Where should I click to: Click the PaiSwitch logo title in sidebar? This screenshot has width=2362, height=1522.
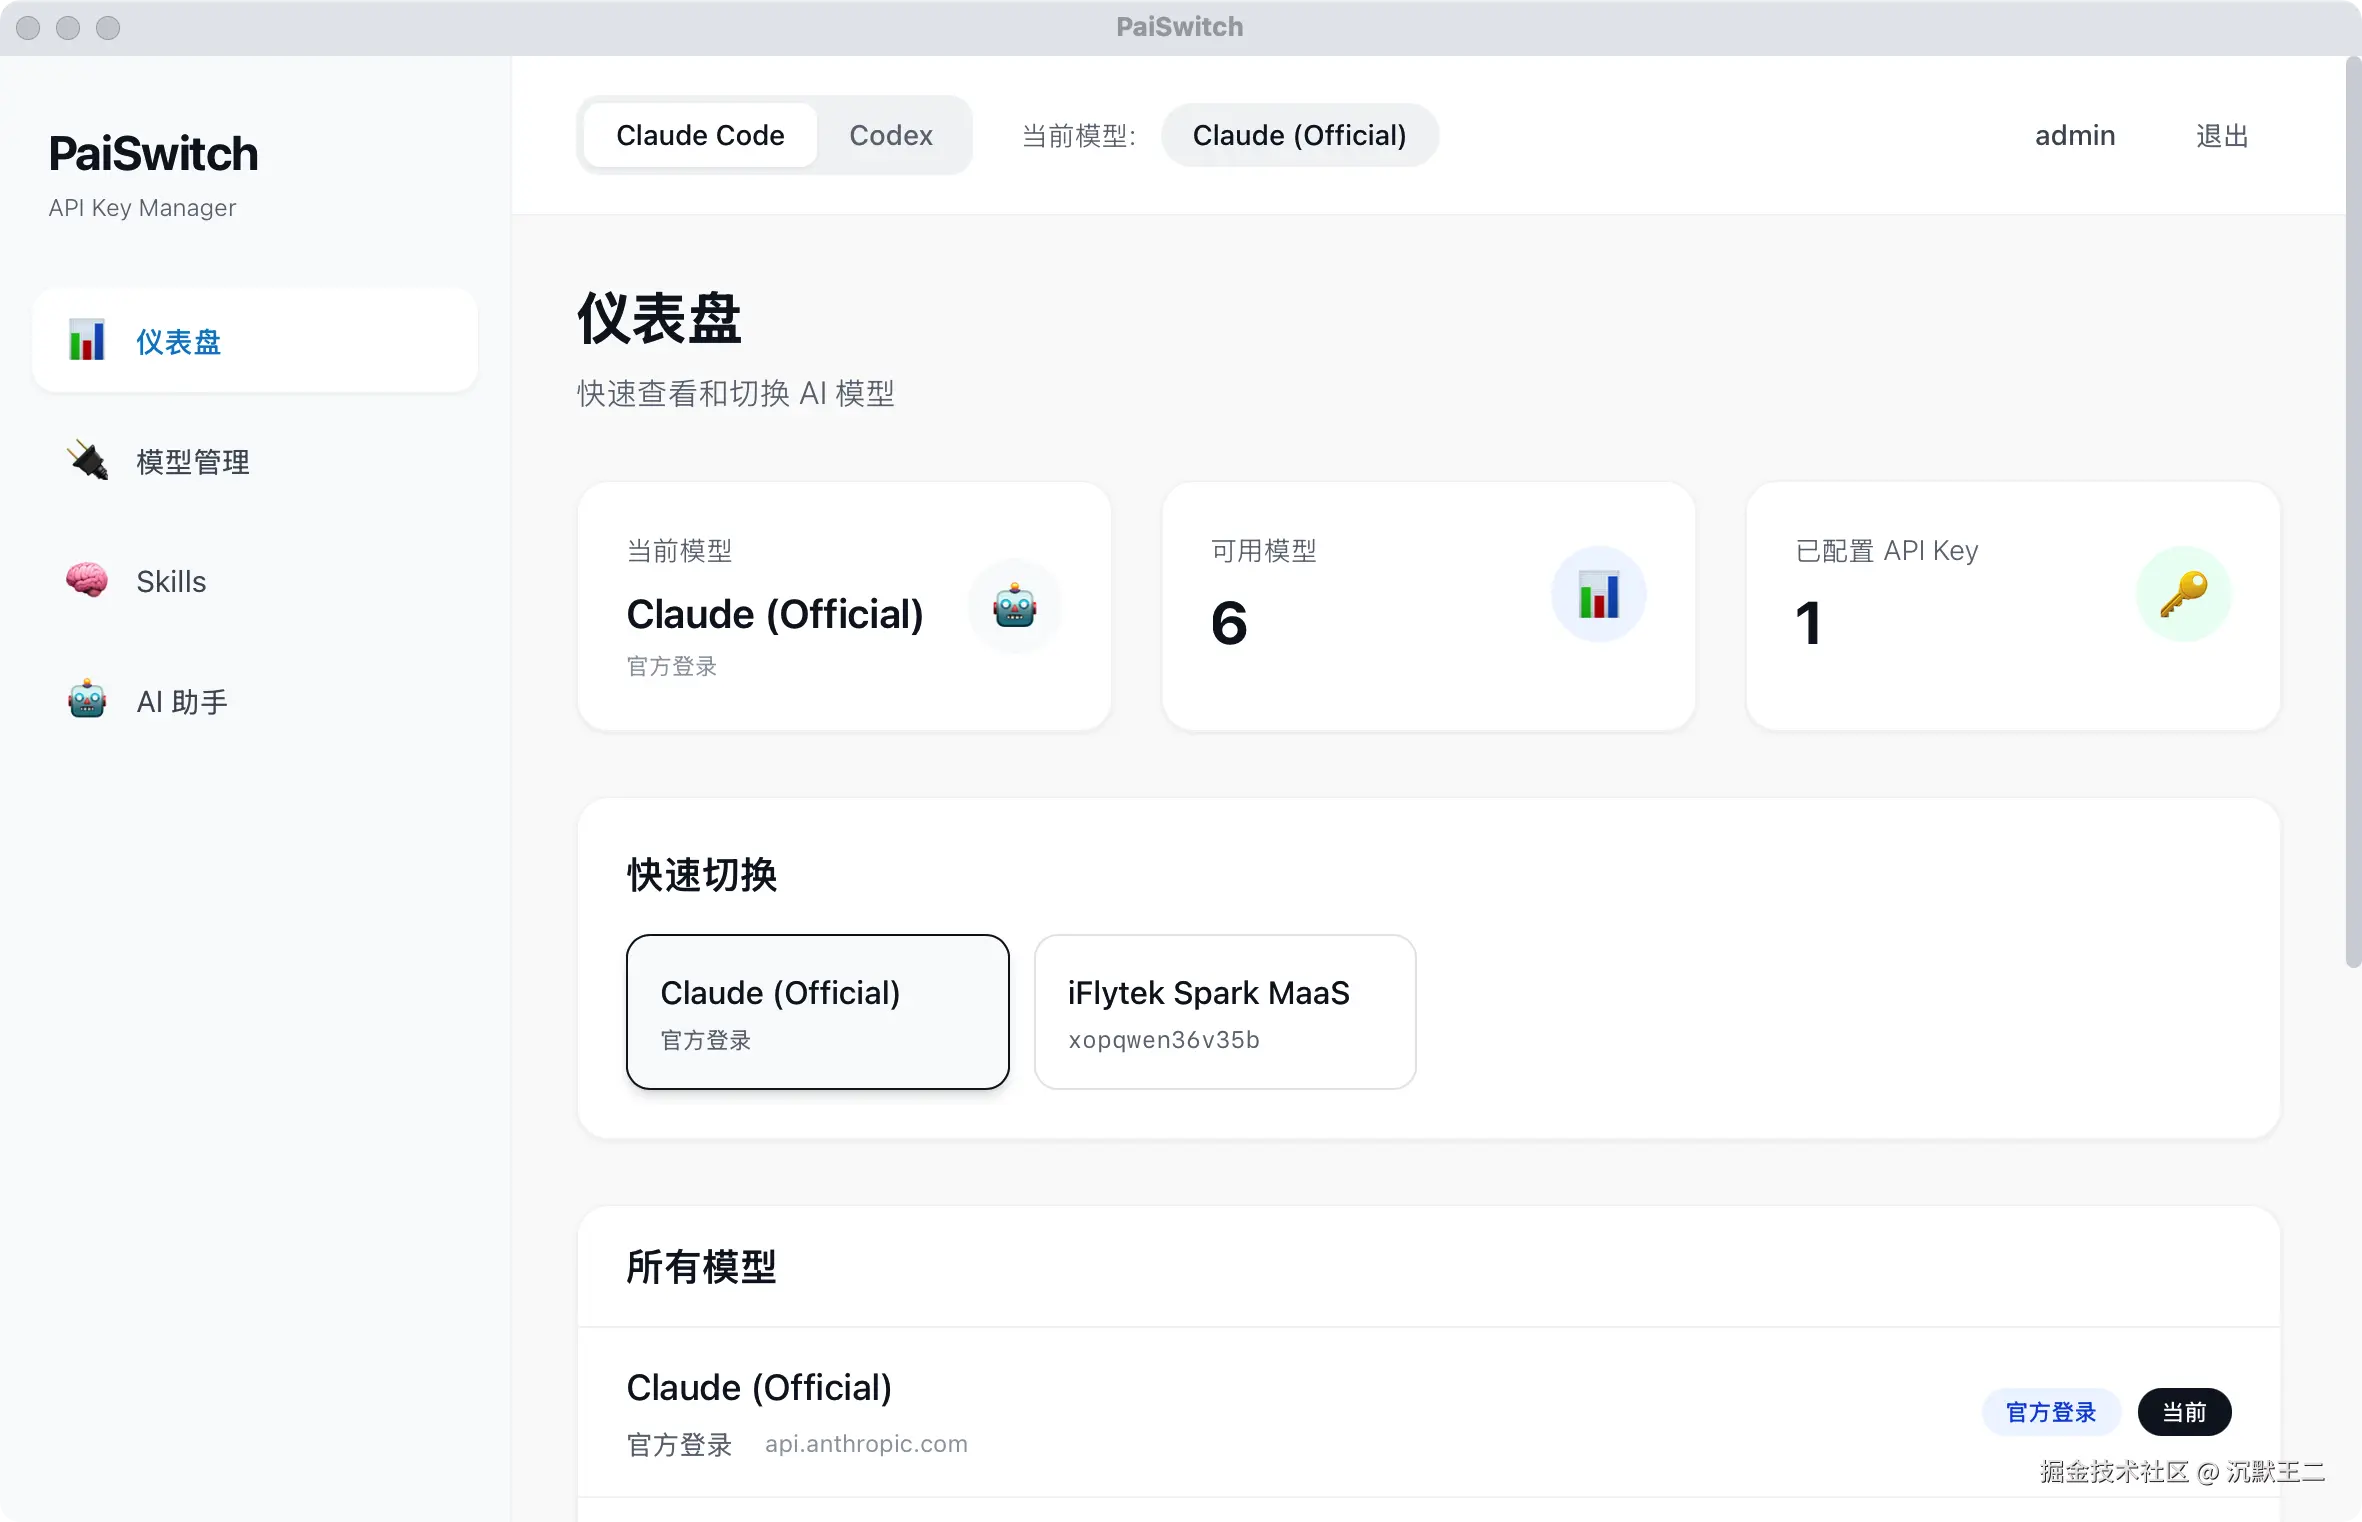coord(153,154)
